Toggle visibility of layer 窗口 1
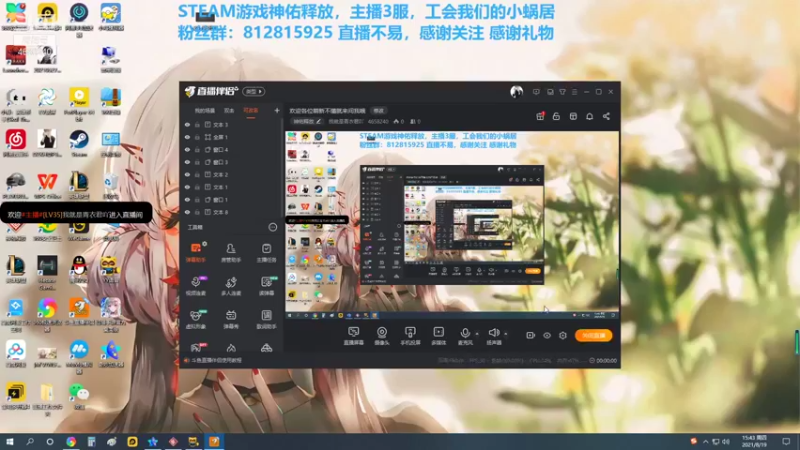800x450 pixels. [x=187, y=199]
